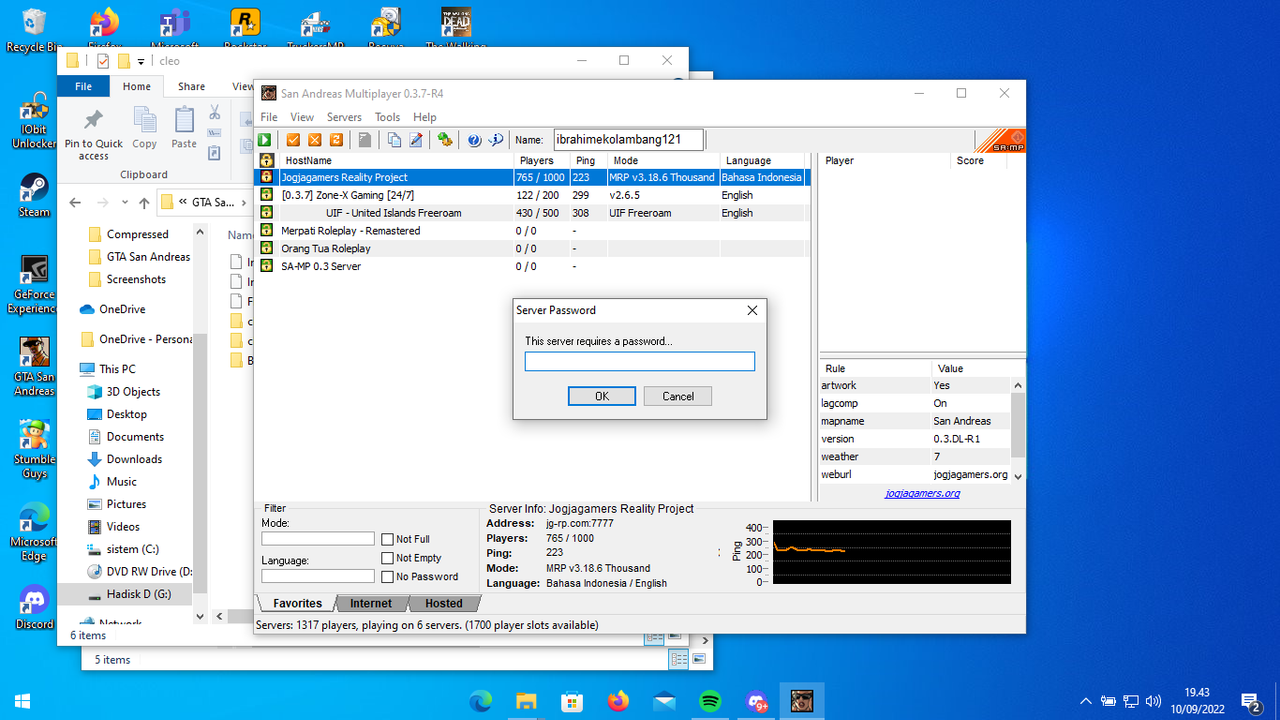Click the Copy Server Info icon
The width and height of the screenshot is (1280, 720).
click(x=395, y=140)
